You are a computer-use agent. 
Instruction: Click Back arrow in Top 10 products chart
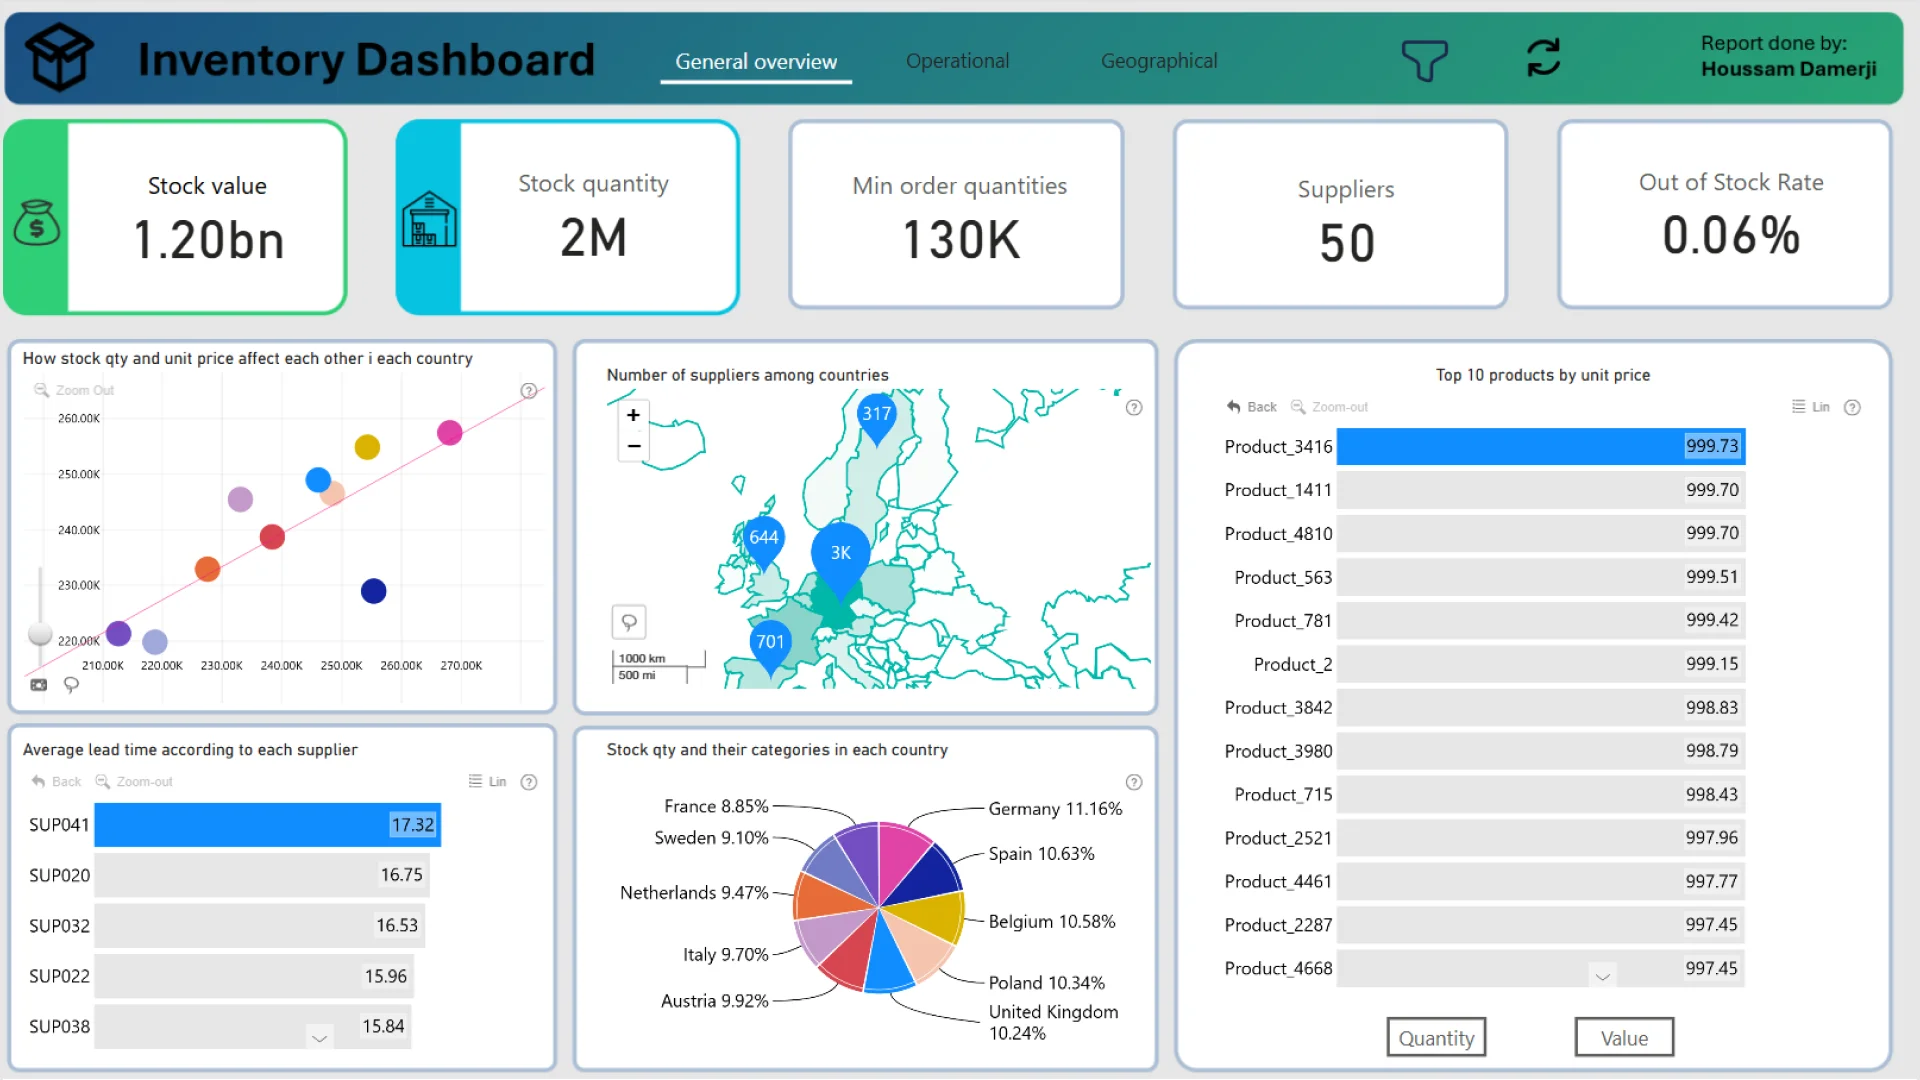(x=1251, y=407)
